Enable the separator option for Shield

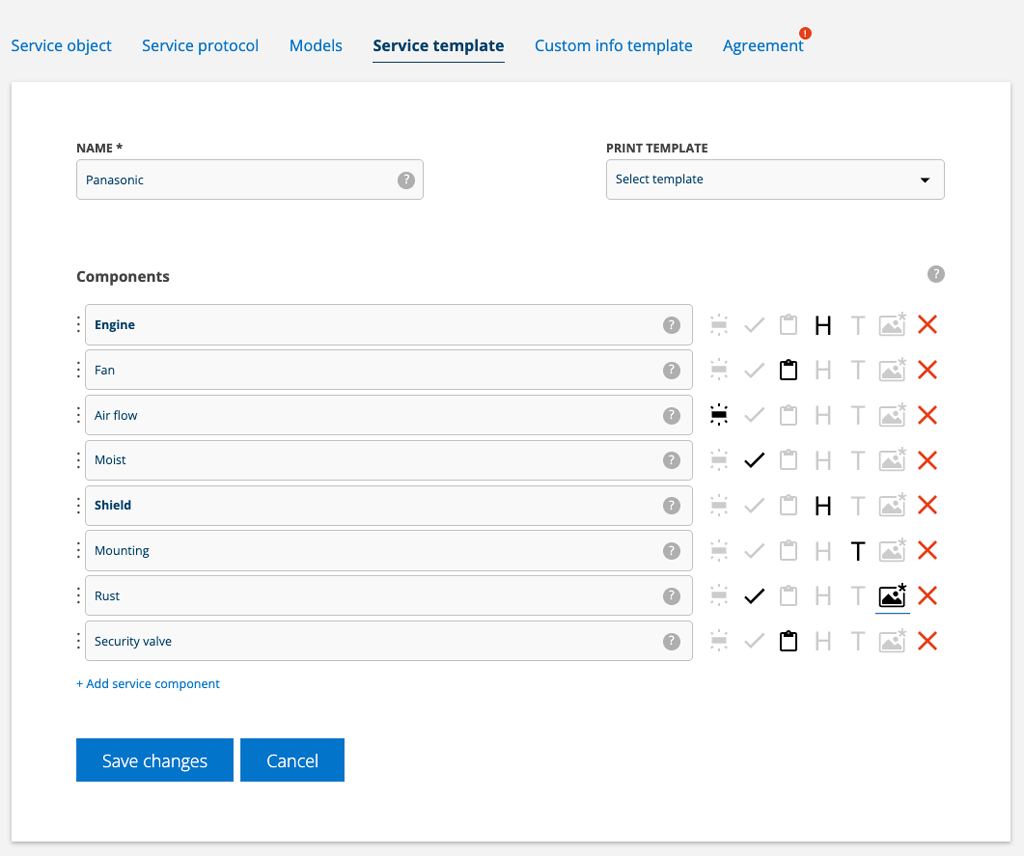pyautogui.click(x=719, y=505)
